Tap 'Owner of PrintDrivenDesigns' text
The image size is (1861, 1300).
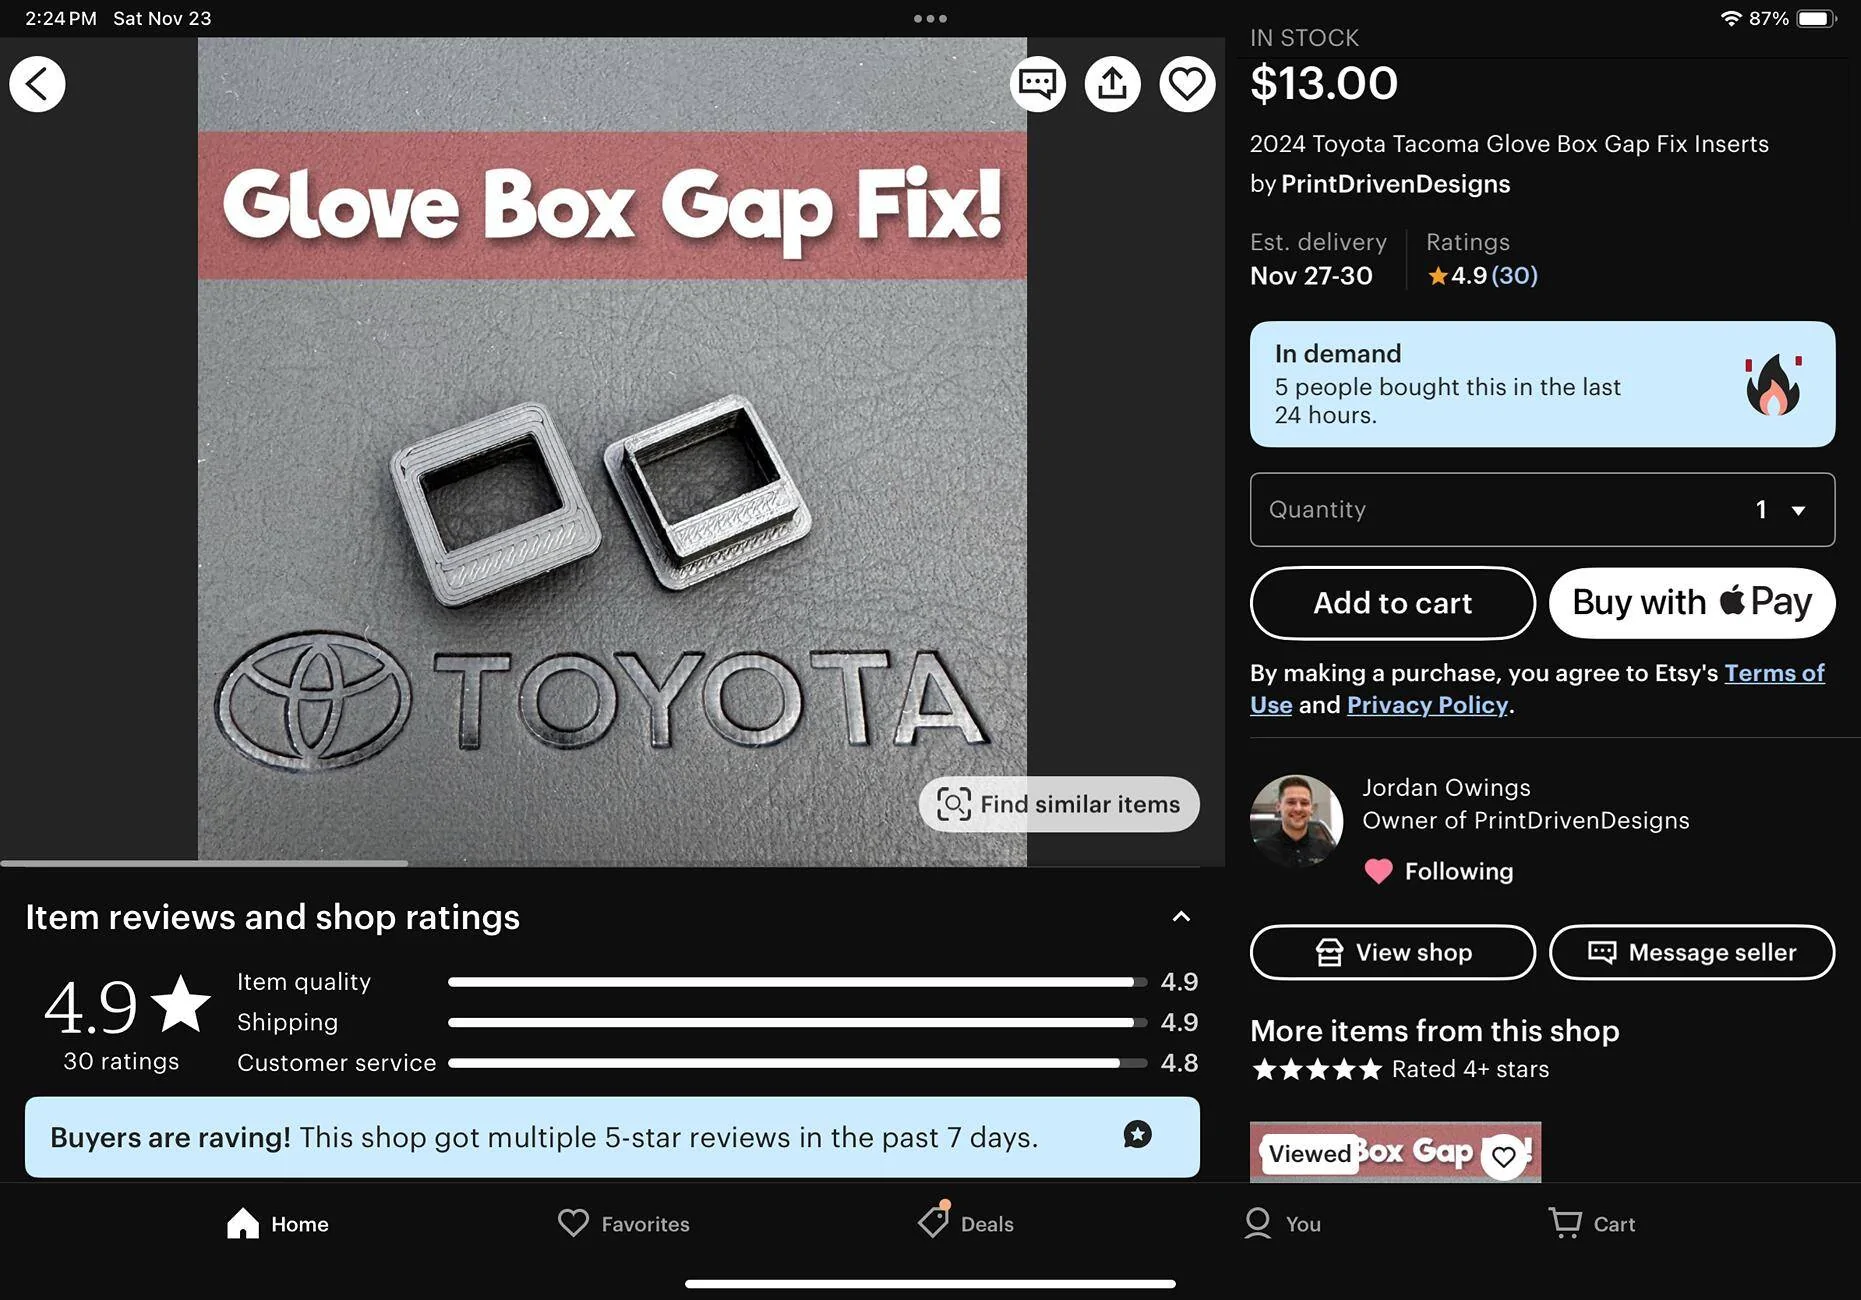click(1526, 820)
